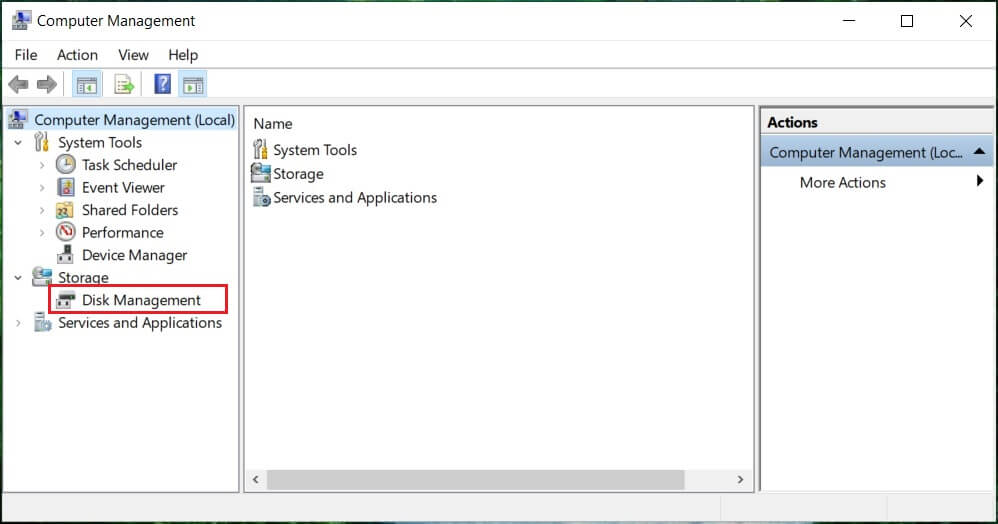
Task: Expand the Event Viewer node
Action: [41, 188]
